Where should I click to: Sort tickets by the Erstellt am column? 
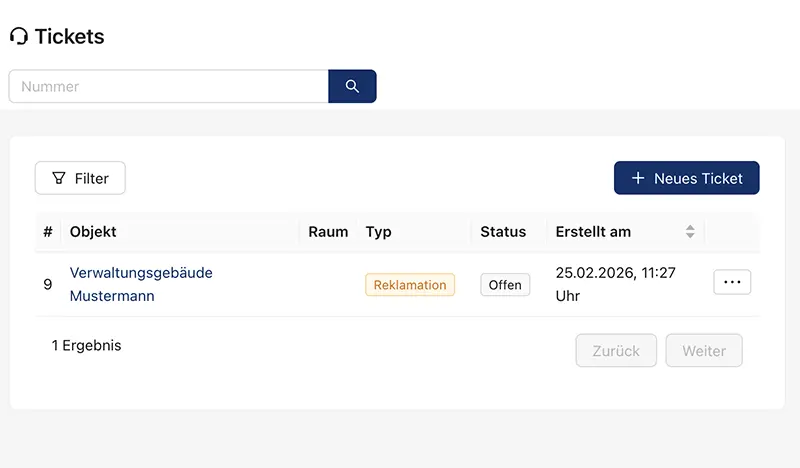tap(594, 232)
